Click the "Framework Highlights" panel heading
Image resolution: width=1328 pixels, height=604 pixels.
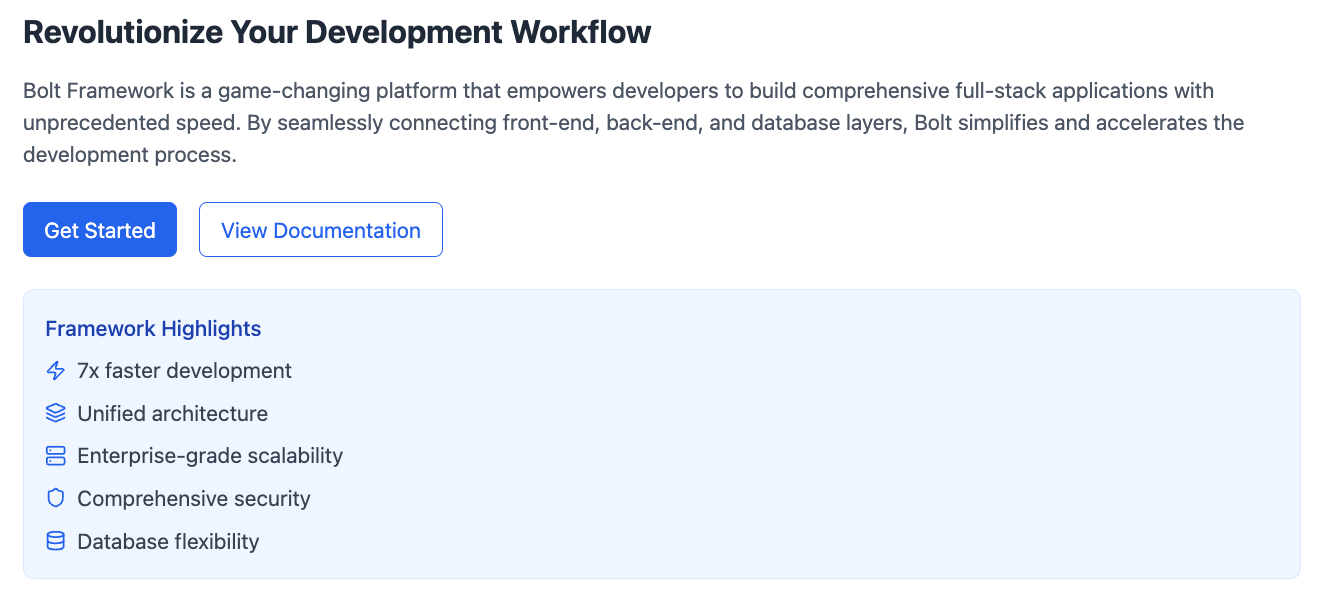153,328
